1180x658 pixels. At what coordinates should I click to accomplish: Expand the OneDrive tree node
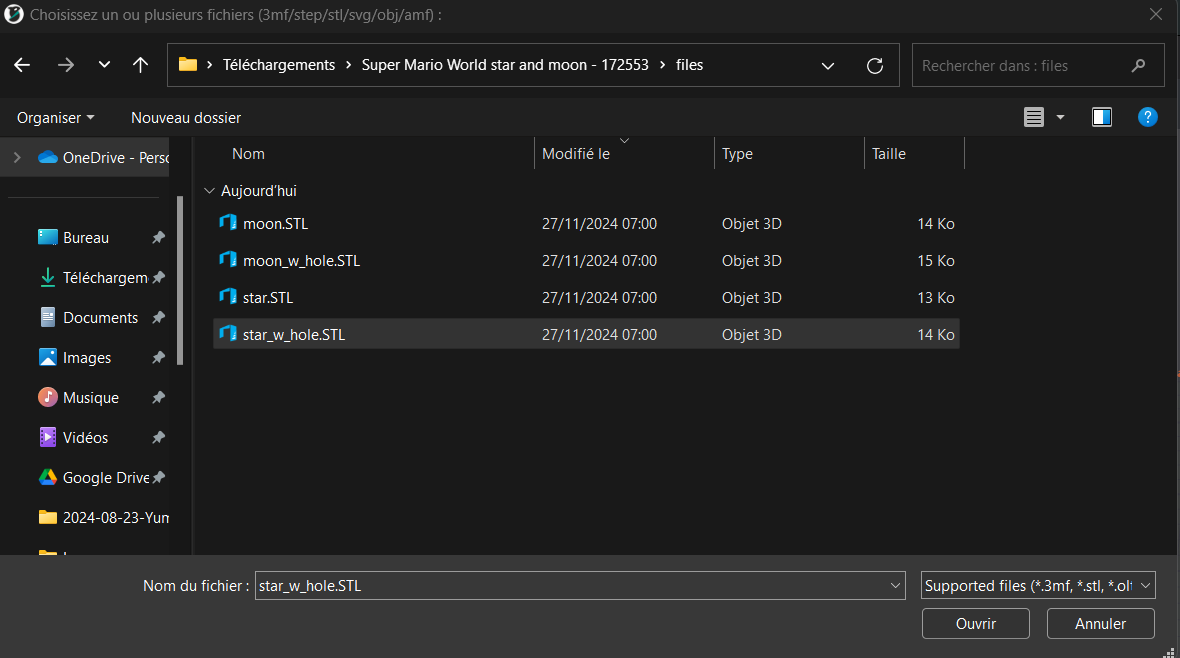pos(17,157)
